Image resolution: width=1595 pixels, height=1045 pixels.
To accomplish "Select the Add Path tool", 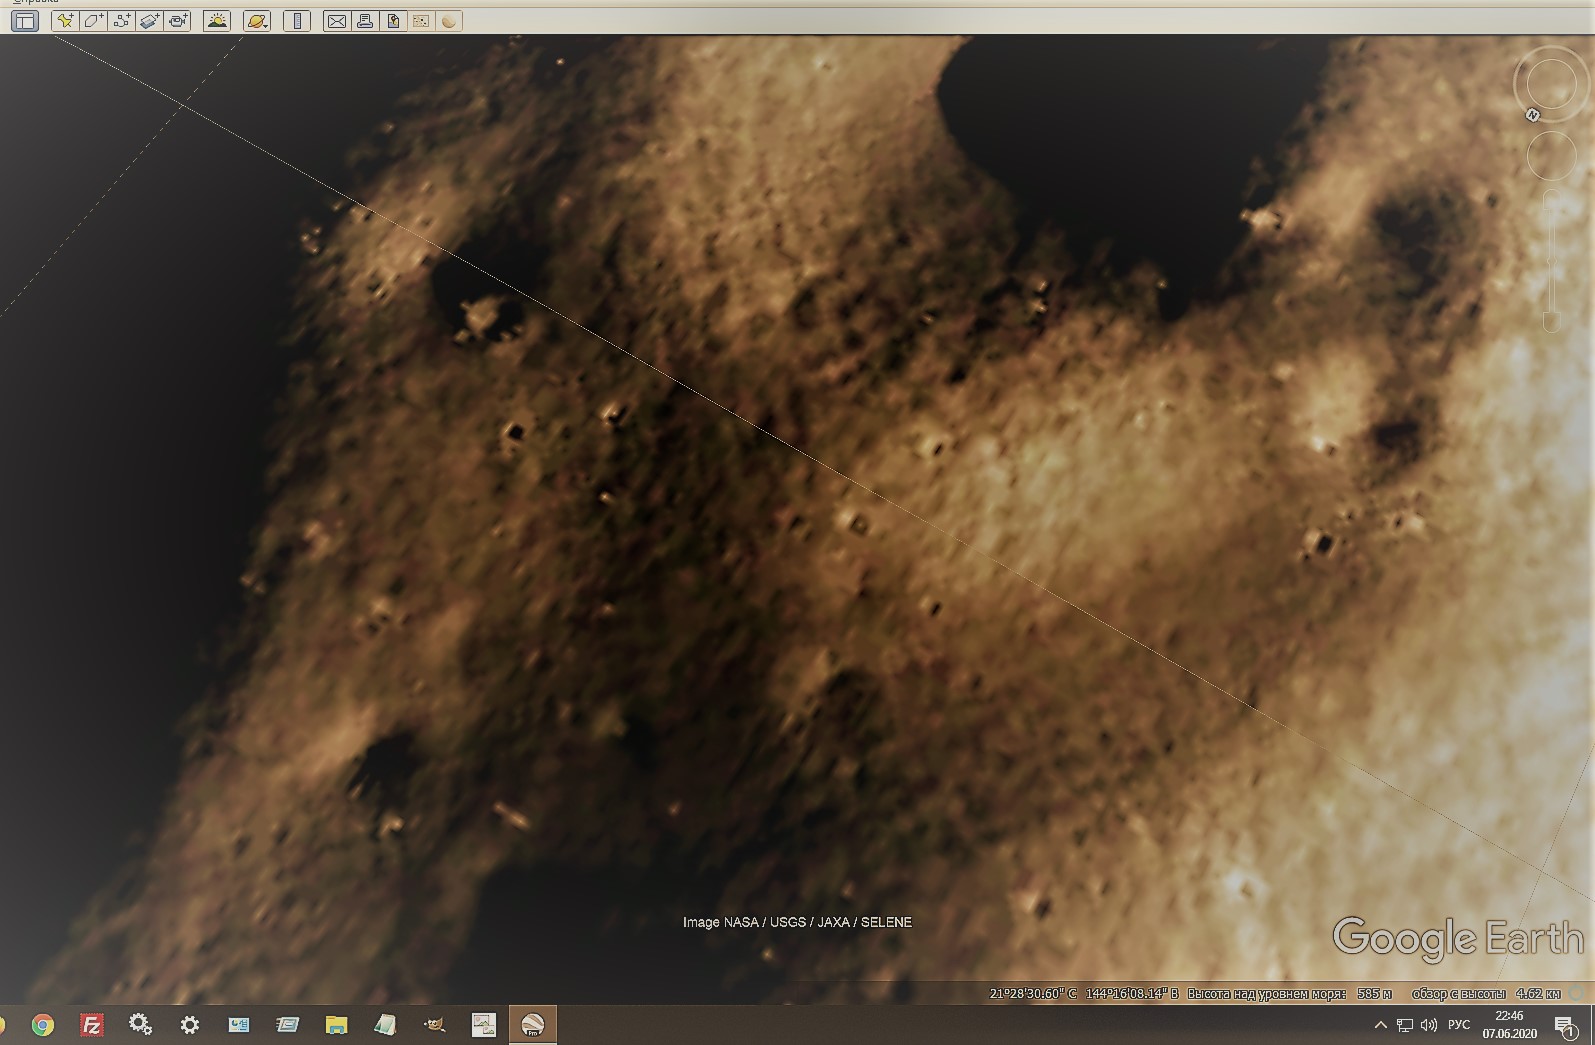I will 122,21.
